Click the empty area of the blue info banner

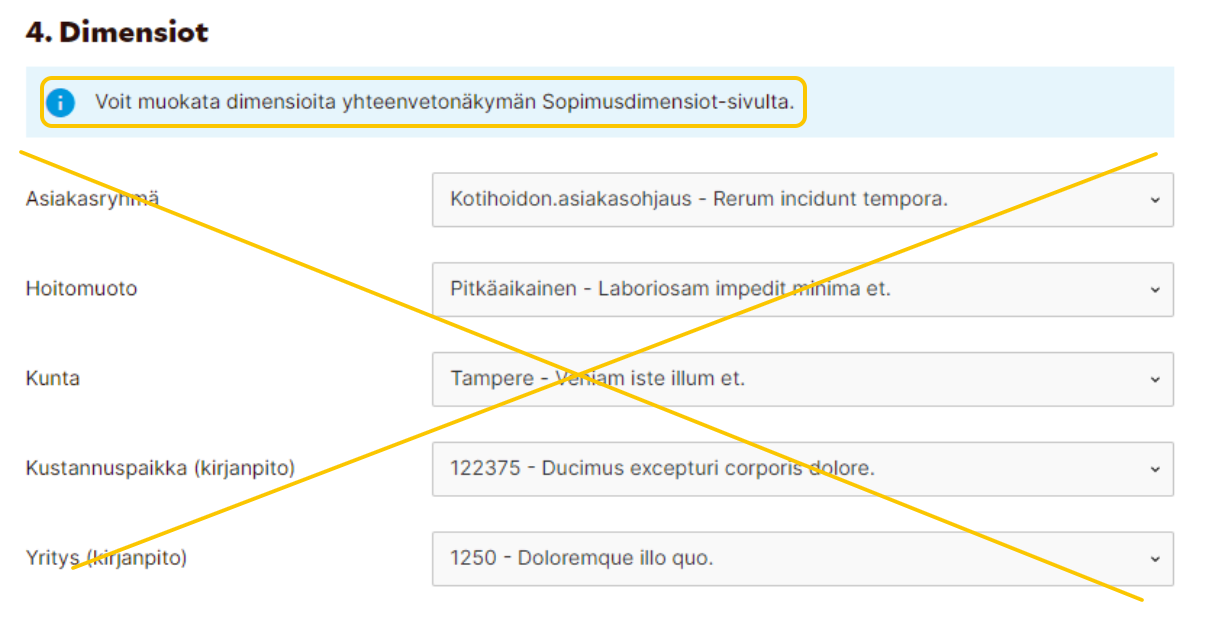tap(990, 102)
